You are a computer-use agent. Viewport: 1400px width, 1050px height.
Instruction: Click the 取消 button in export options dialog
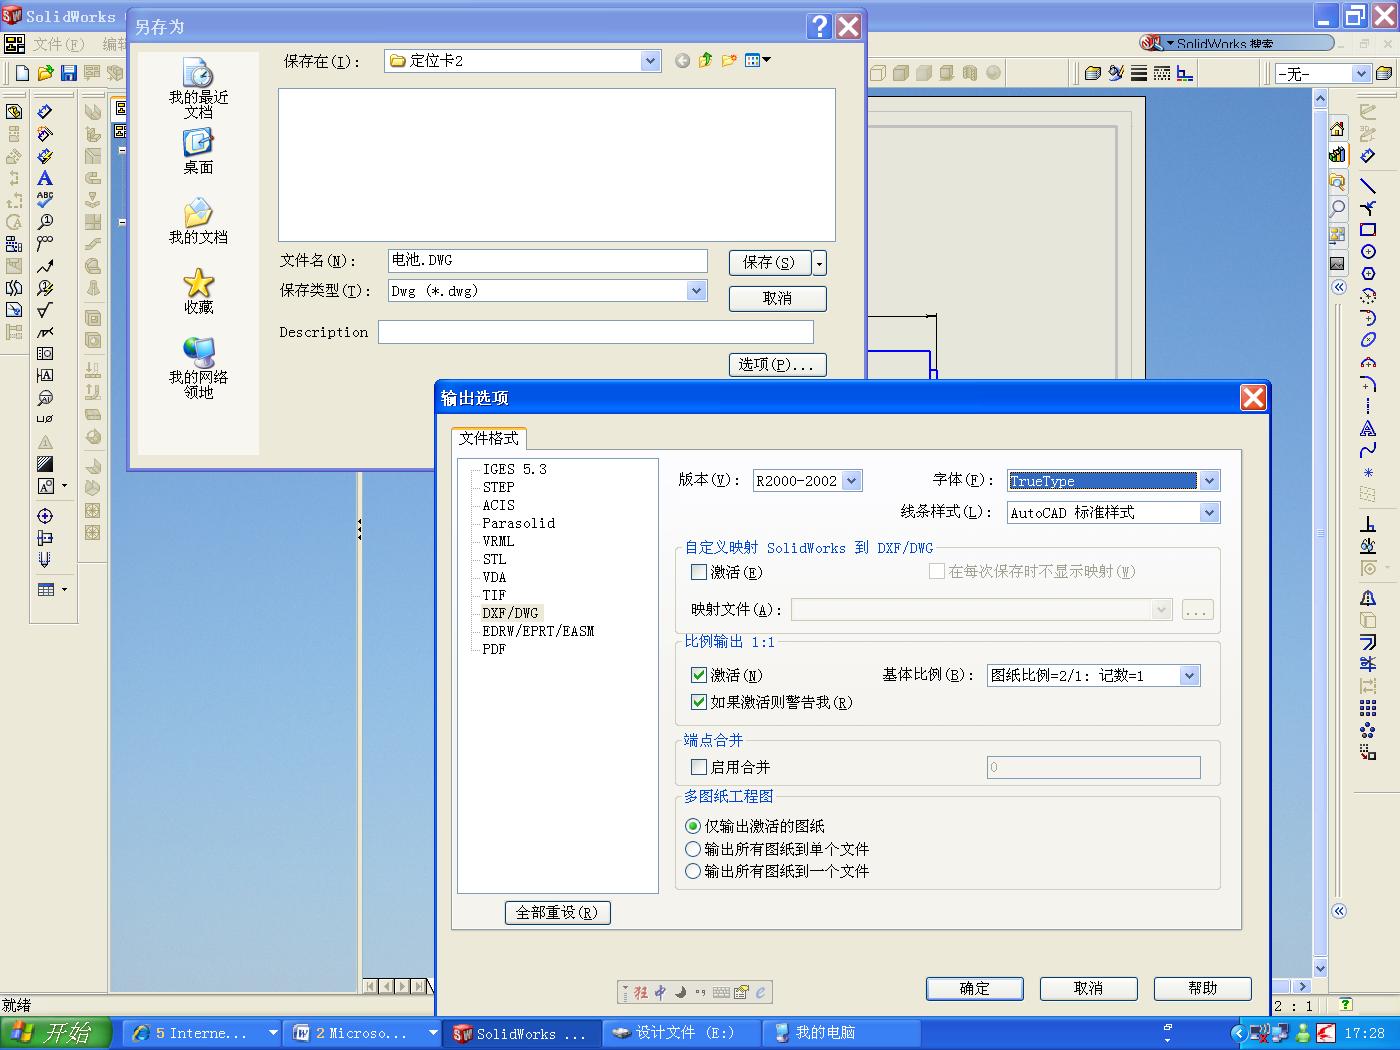pos(1089,989)
